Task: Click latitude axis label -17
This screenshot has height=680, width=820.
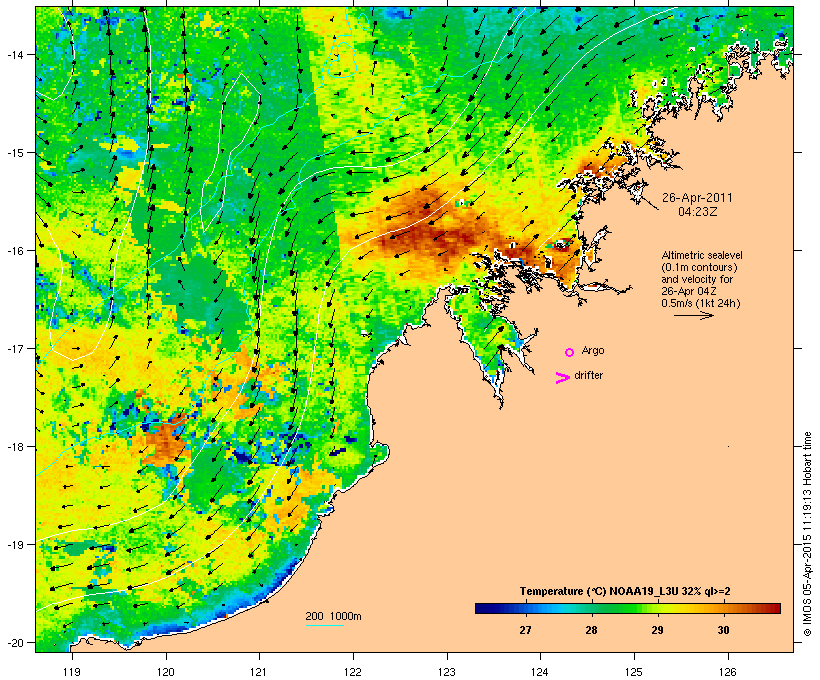Action: [14, 349]
